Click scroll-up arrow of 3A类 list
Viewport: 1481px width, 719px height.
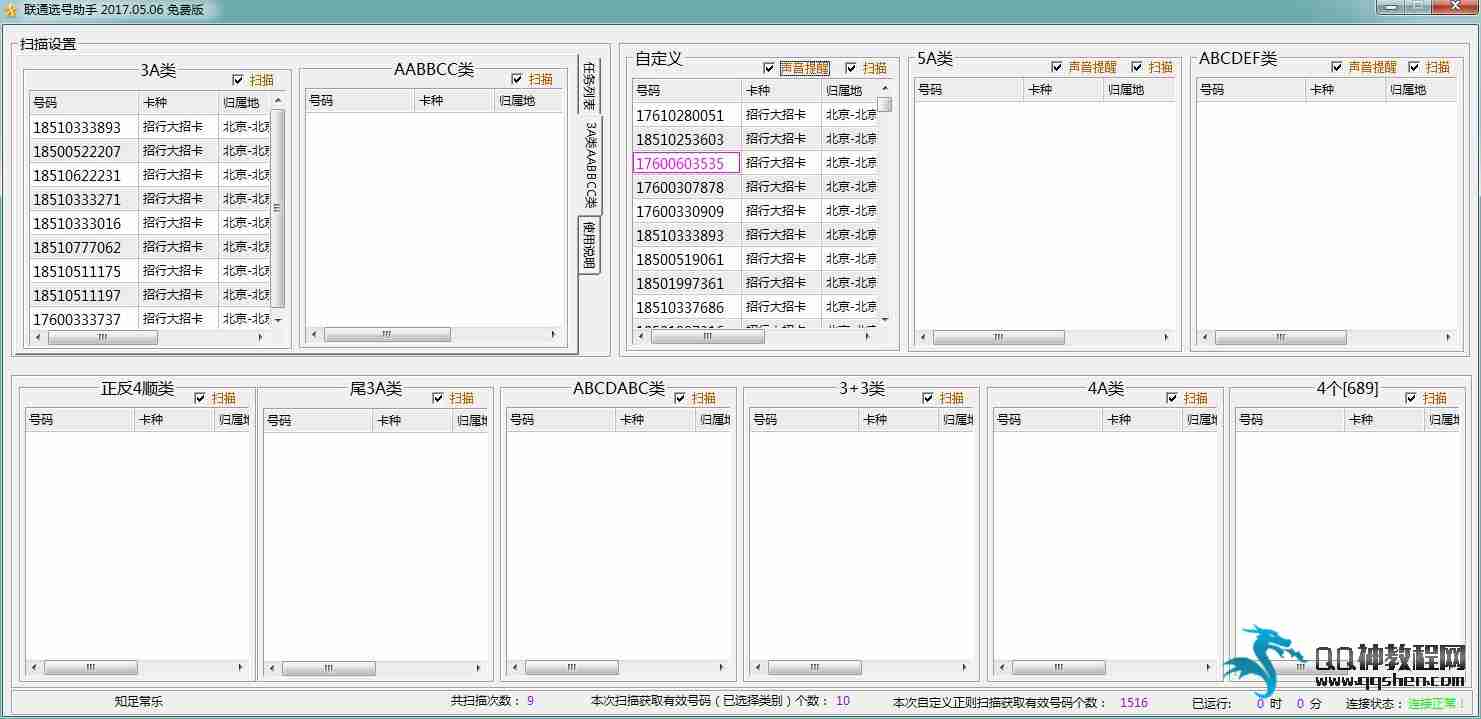click(278, 100)
